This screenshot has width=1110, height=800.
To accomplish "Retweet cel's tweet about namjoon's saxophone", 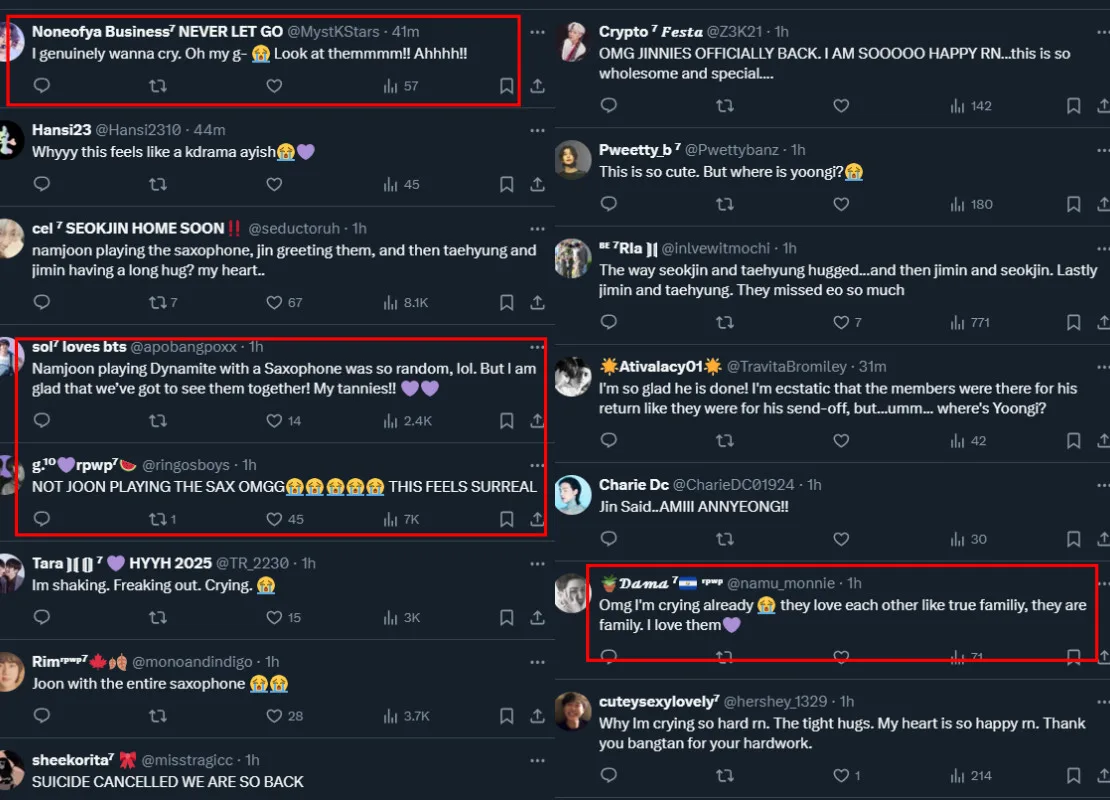I will (157, 302).
